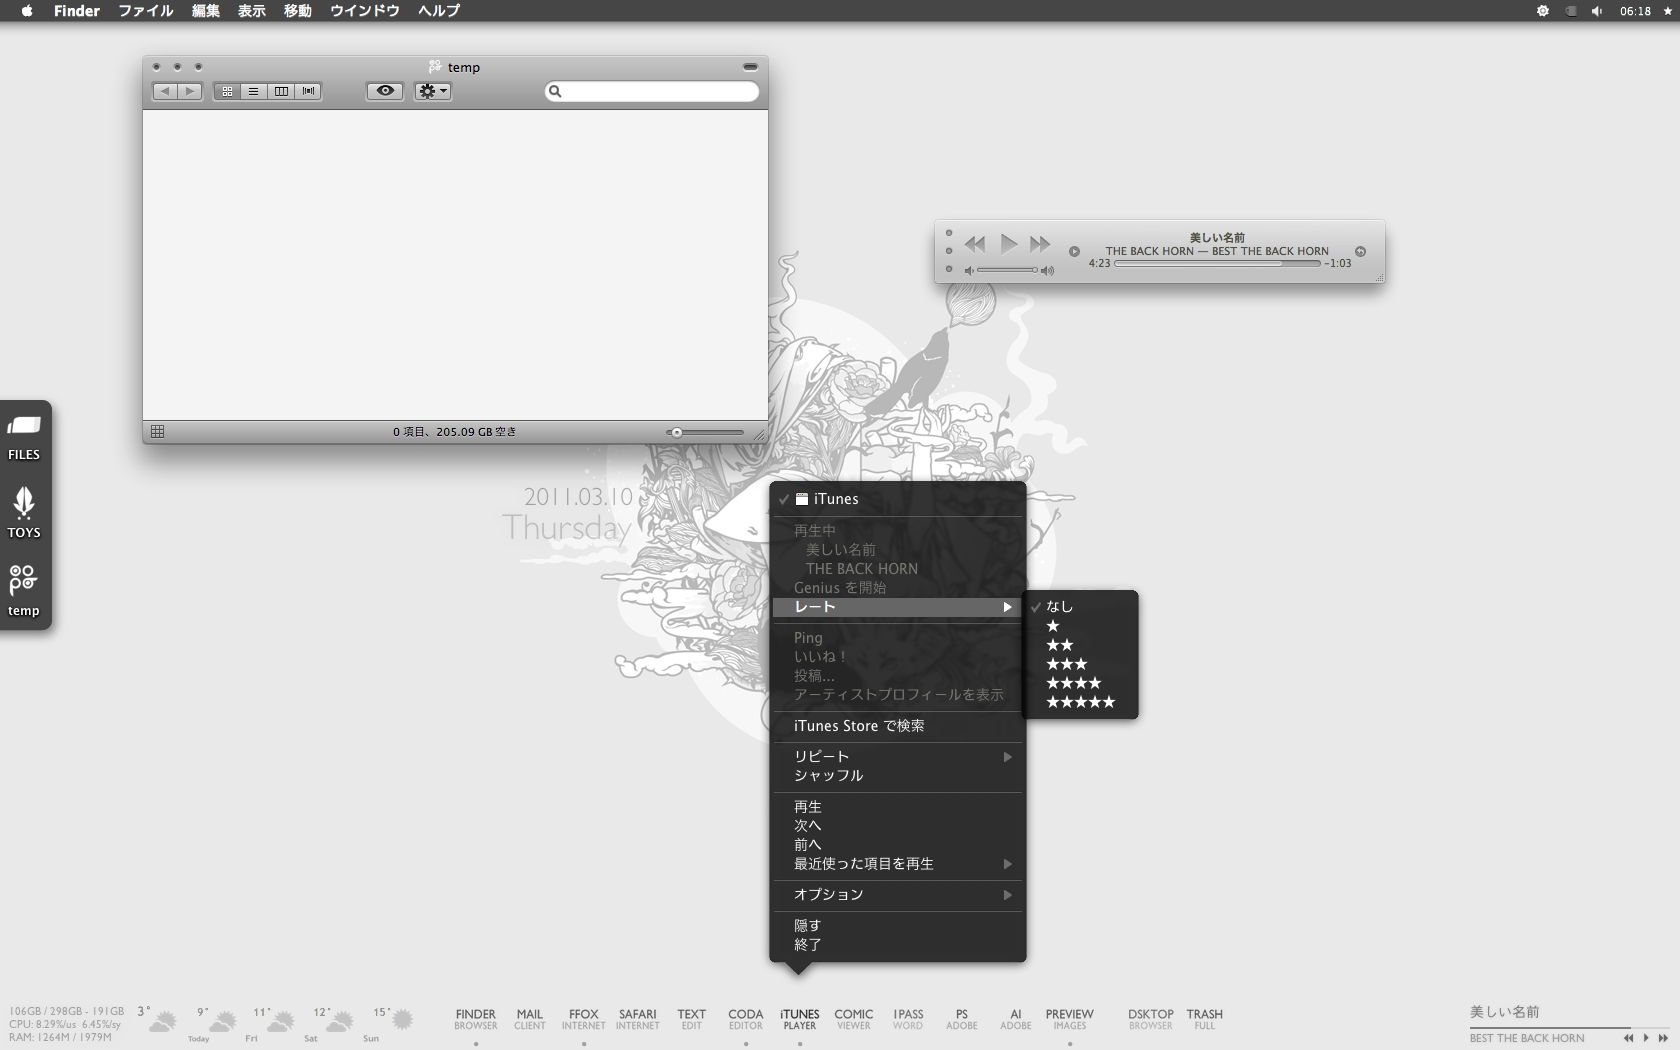Expand the オプション submenu

(898, 895)
